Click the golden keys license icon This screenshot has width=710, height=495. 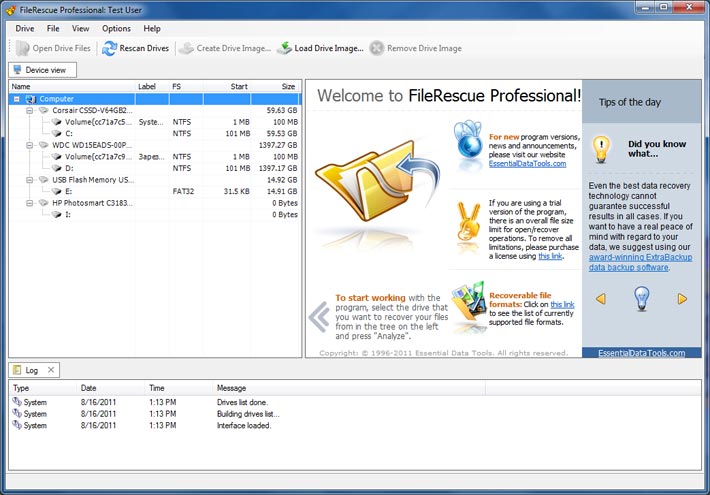click(468, 222)
